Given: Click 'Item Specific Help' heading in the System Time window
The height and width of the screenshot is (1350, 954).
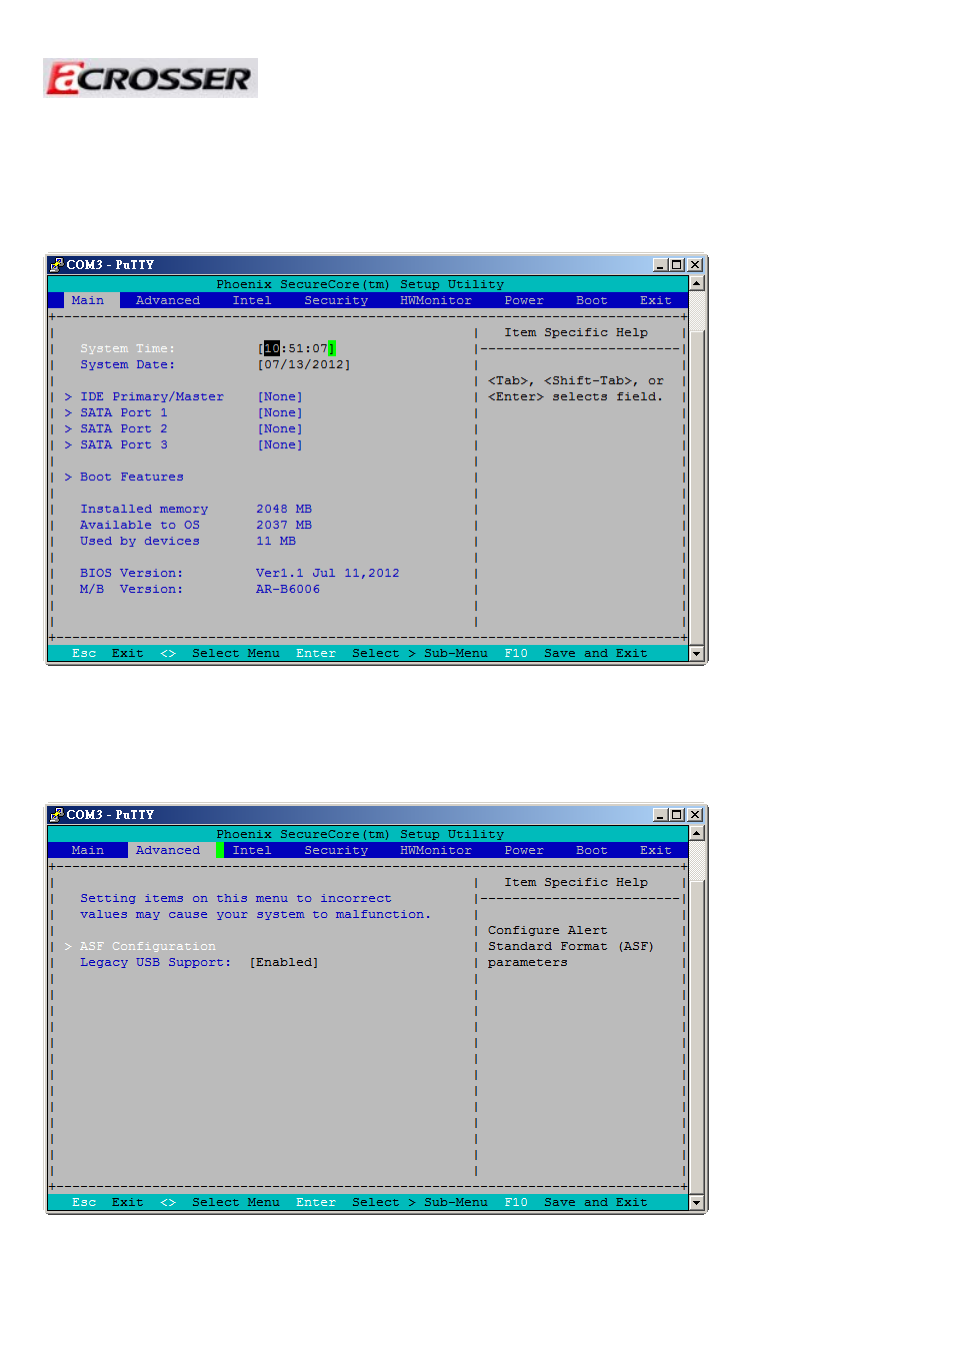Looking at the screenshot, I should [576, 333].
